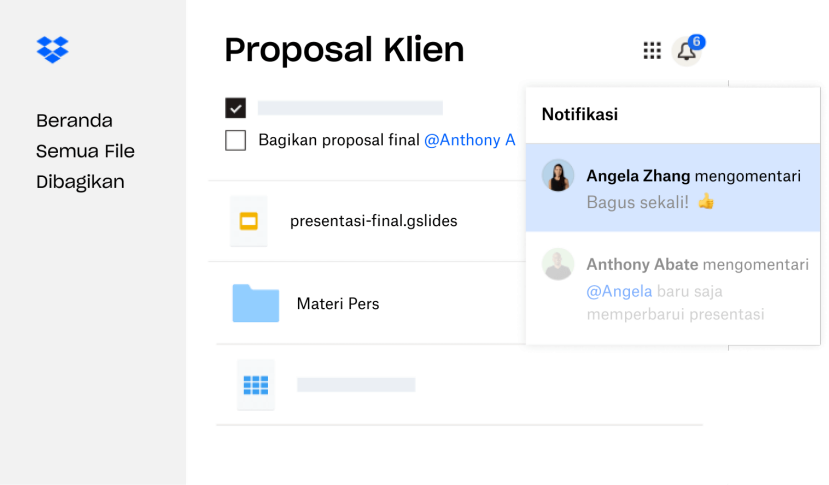Check the Bagikan proposal final checkbox
This screenshot has height=485, width=829.
click(235, 140)
